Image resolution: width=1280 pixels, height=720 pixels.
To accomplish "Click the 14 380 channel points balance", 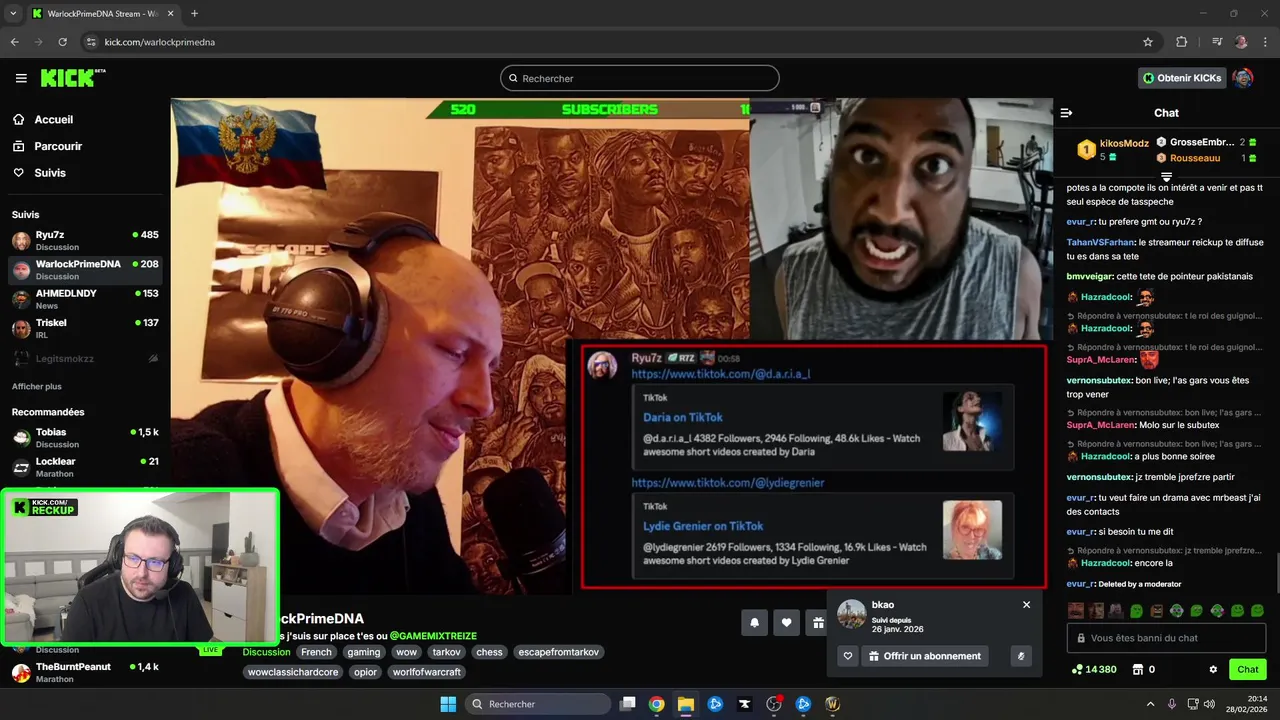I will 1093,669.
